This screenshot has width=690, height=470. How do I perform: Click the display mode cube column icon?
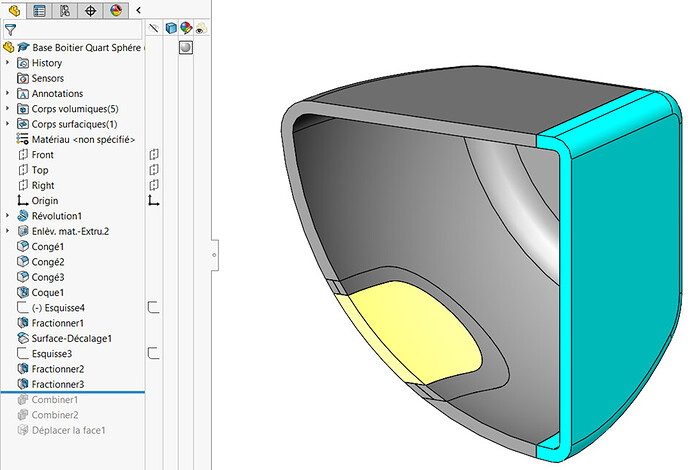point(170,30)
